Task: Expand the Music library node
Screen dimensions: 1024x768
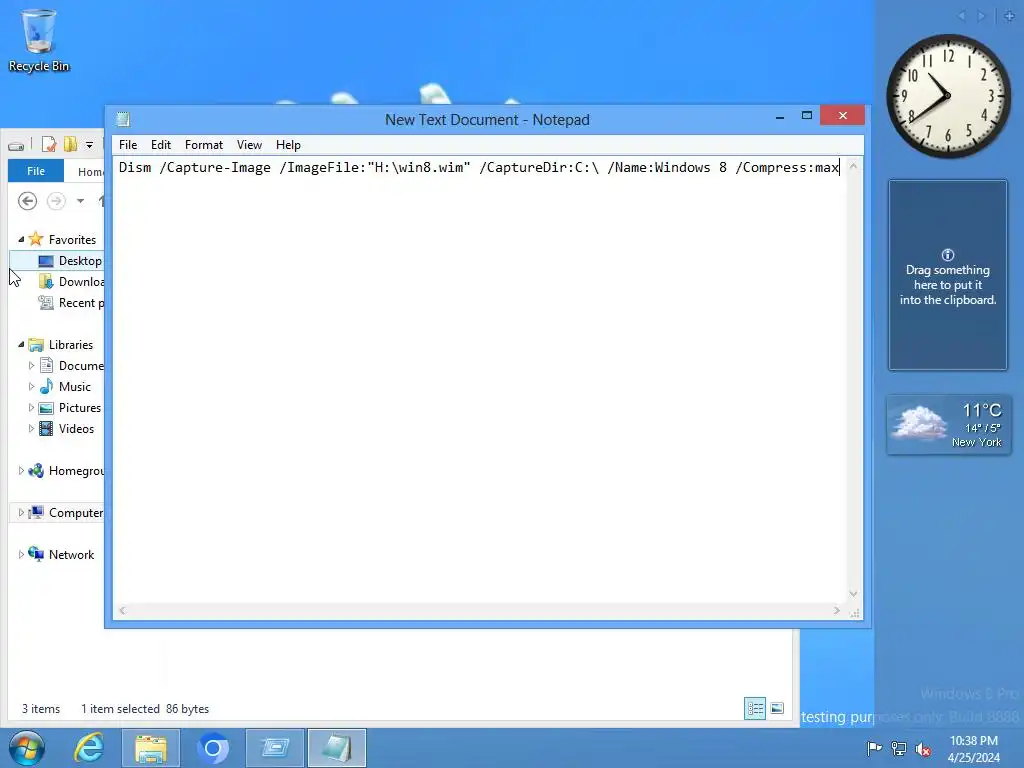Action: point(31,387)
